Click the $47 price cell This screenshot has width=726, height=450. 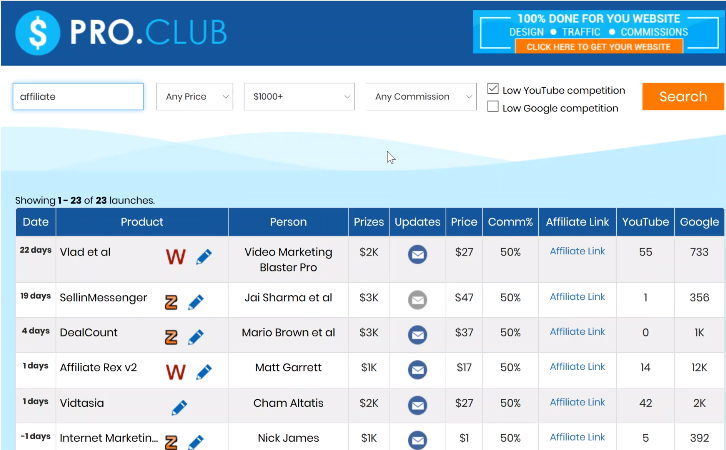(x=464, y=298)
